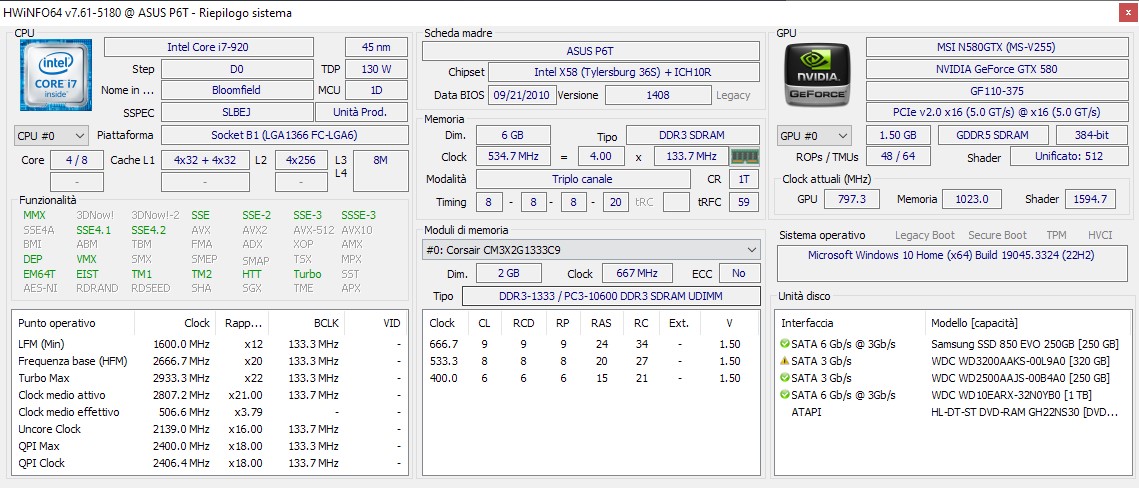
Task: Click the SSE4.2 feature label
Action: (x=149, y=230)
